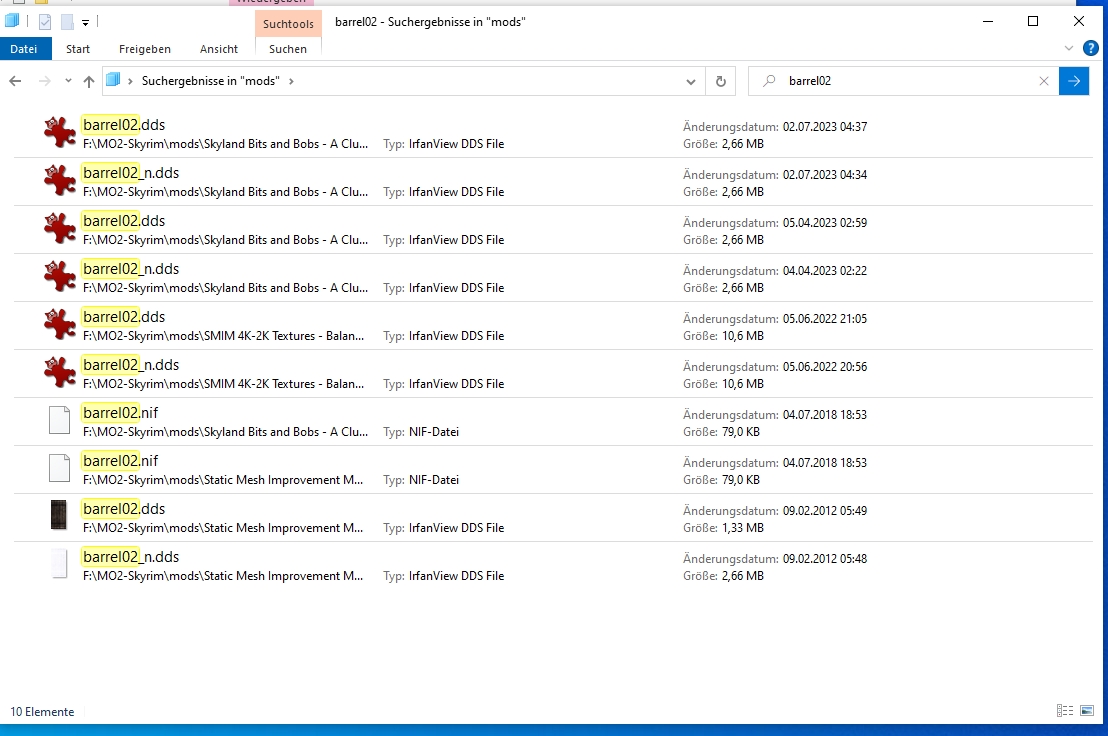Refresh the search results
Viewport: 1108px width, 736px height.
click(721, 81)
